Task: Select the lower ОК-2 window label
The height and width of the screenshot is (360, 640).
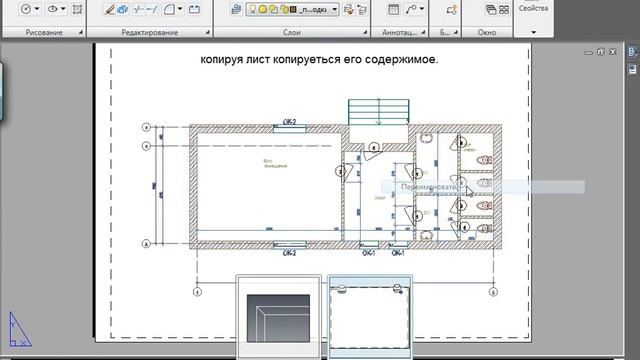Action: (289, 253)
